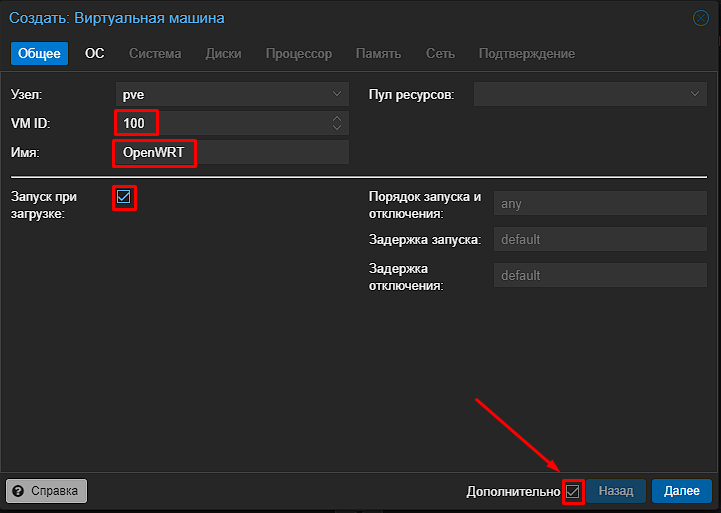The height and width of the screenshot is (513, 721).
Task: Click the Задержка запуска field
Action: coord(600,239)
